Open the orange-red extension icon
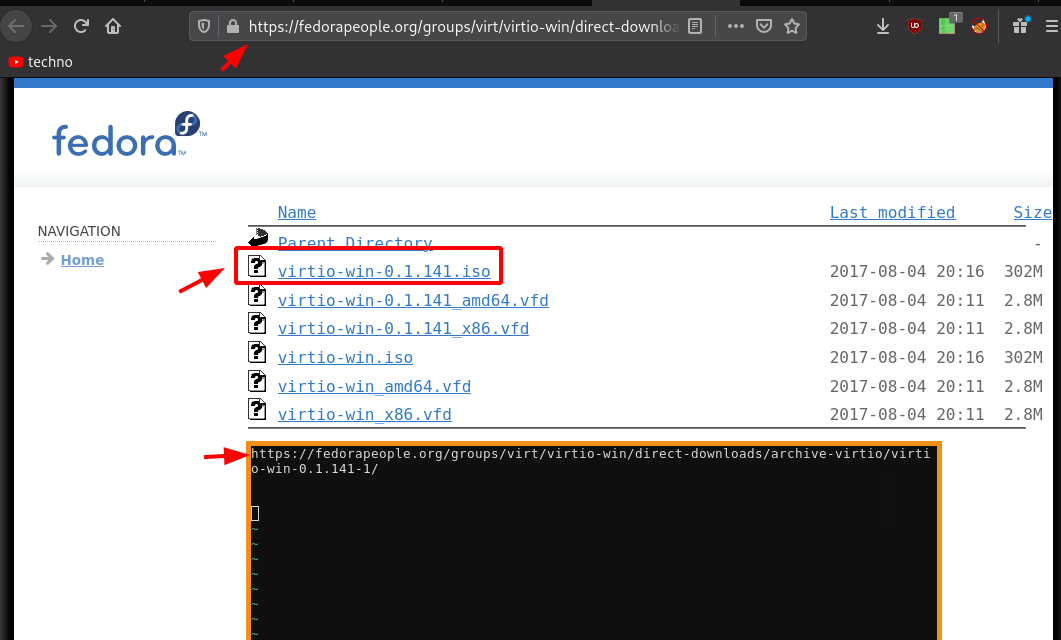 [x=978, y=26]
